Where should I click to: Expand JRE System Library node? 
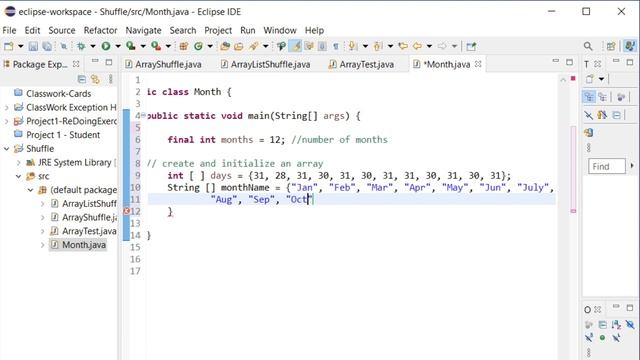pos(18,162)
